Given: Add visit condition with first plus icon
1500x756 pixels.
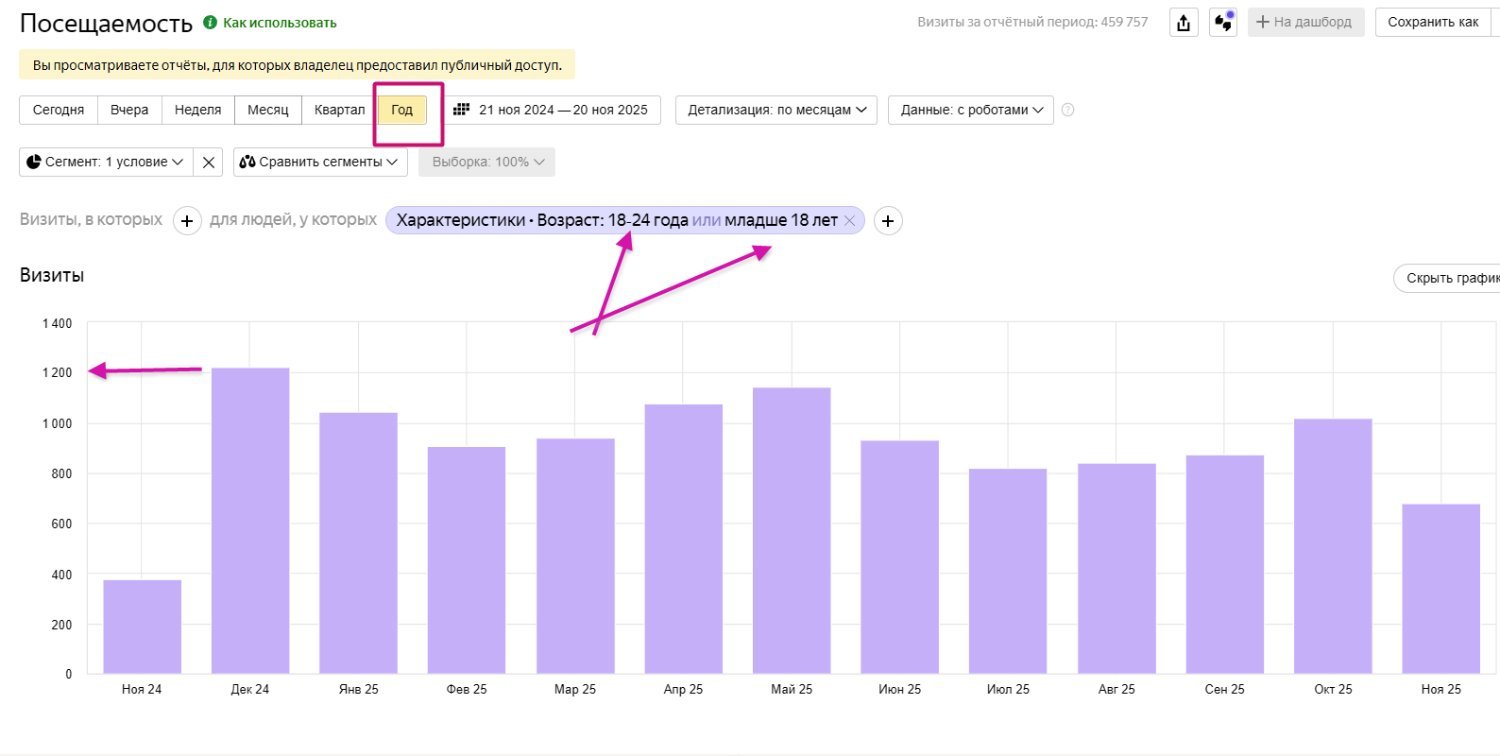Looking at the screenshot, I should pos(187,220).
